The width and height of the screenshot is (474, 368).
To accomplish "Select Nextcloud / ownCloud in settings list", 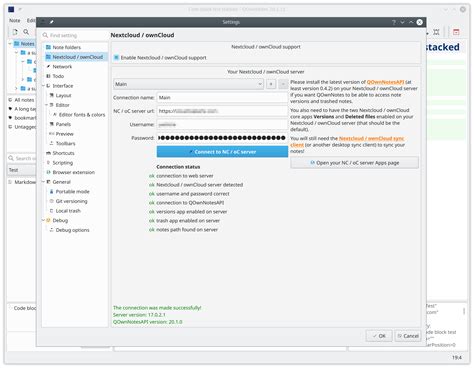I will (77, 57).
